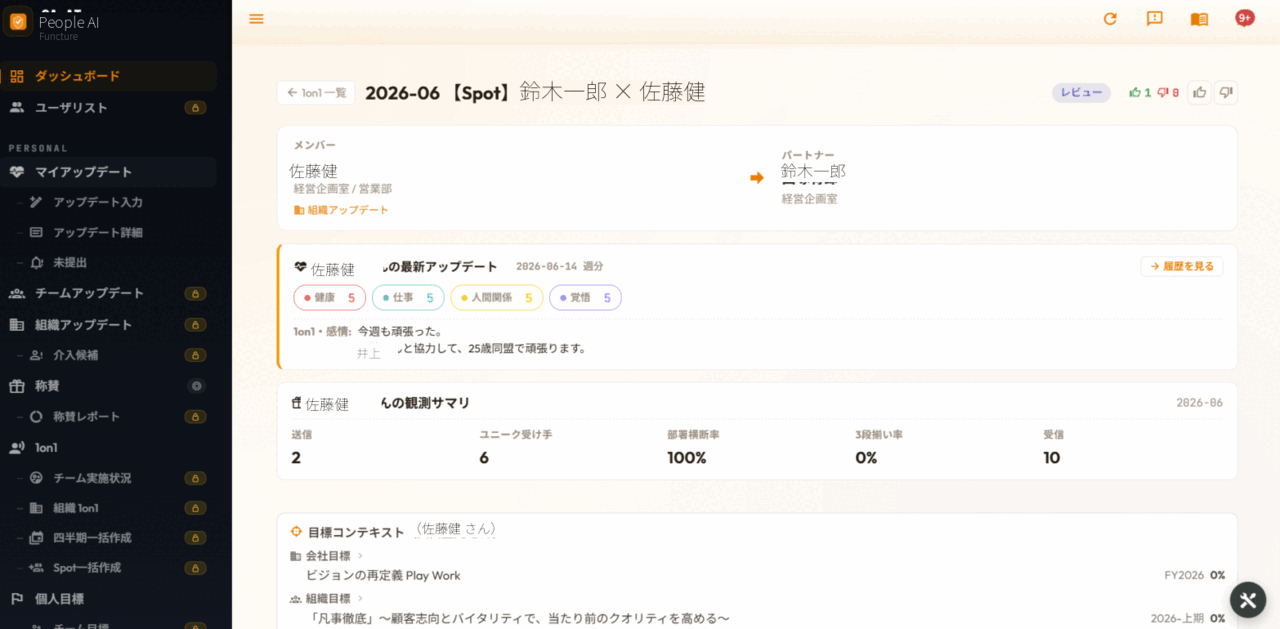The height and width of the screenshot is (629, 1280).
Task: Click 履歴を見る button
Action: [1182, 267]
